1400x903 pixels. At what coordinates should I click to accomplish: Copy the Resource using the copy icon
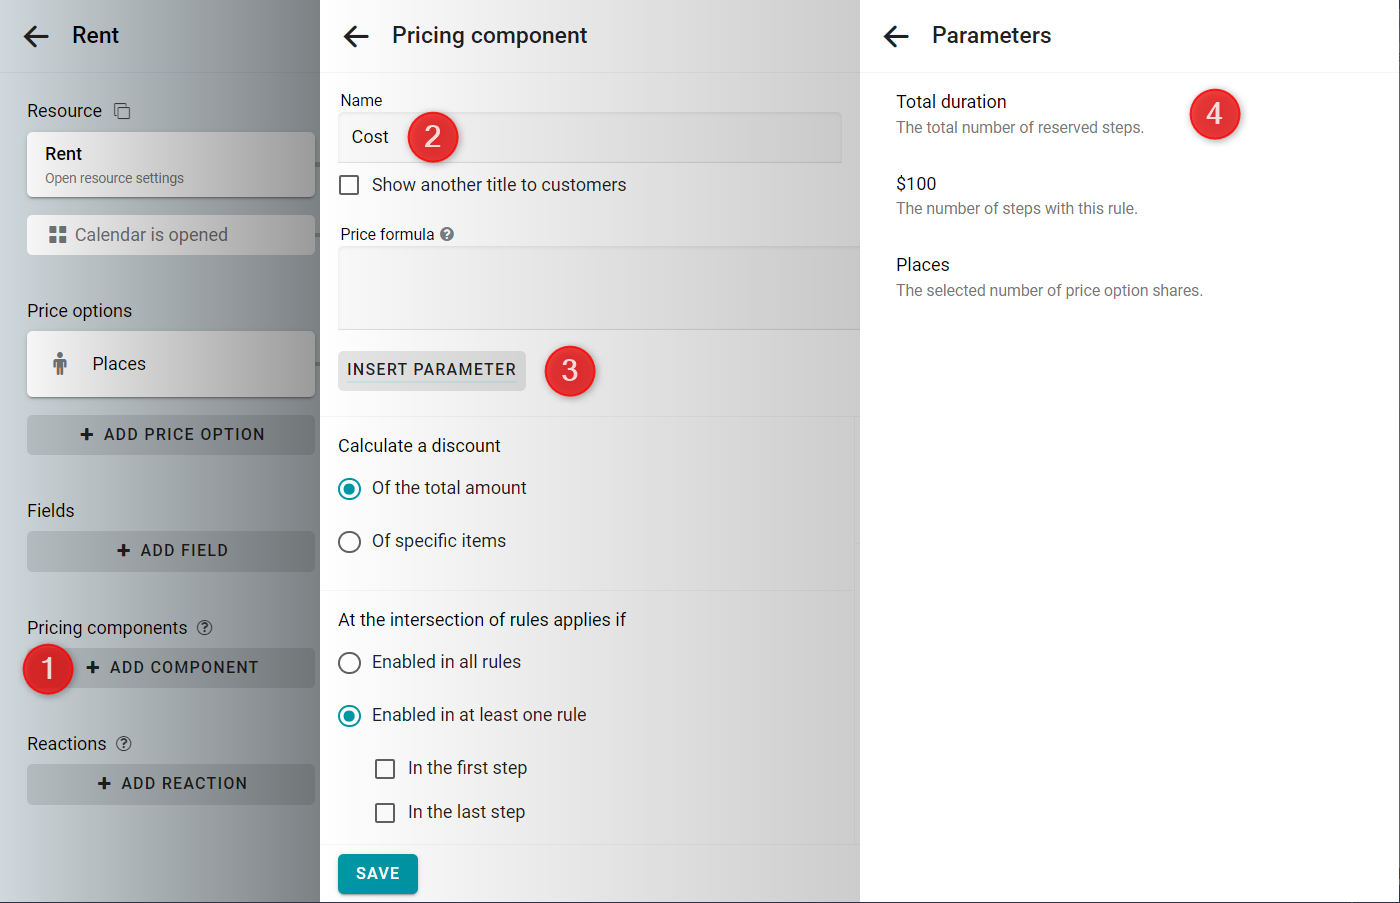(x=122, y=111)
